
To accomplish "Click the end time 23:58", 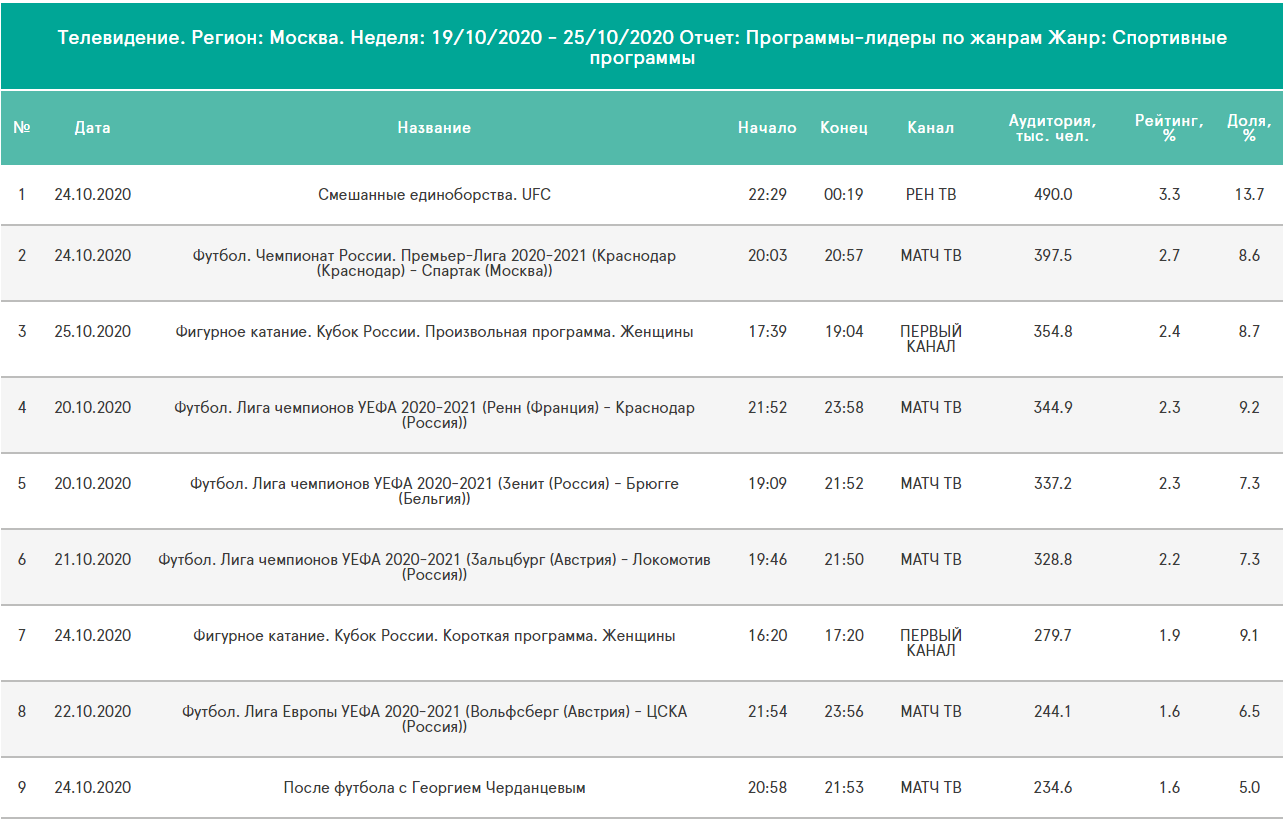I will (x=844, y=408).
